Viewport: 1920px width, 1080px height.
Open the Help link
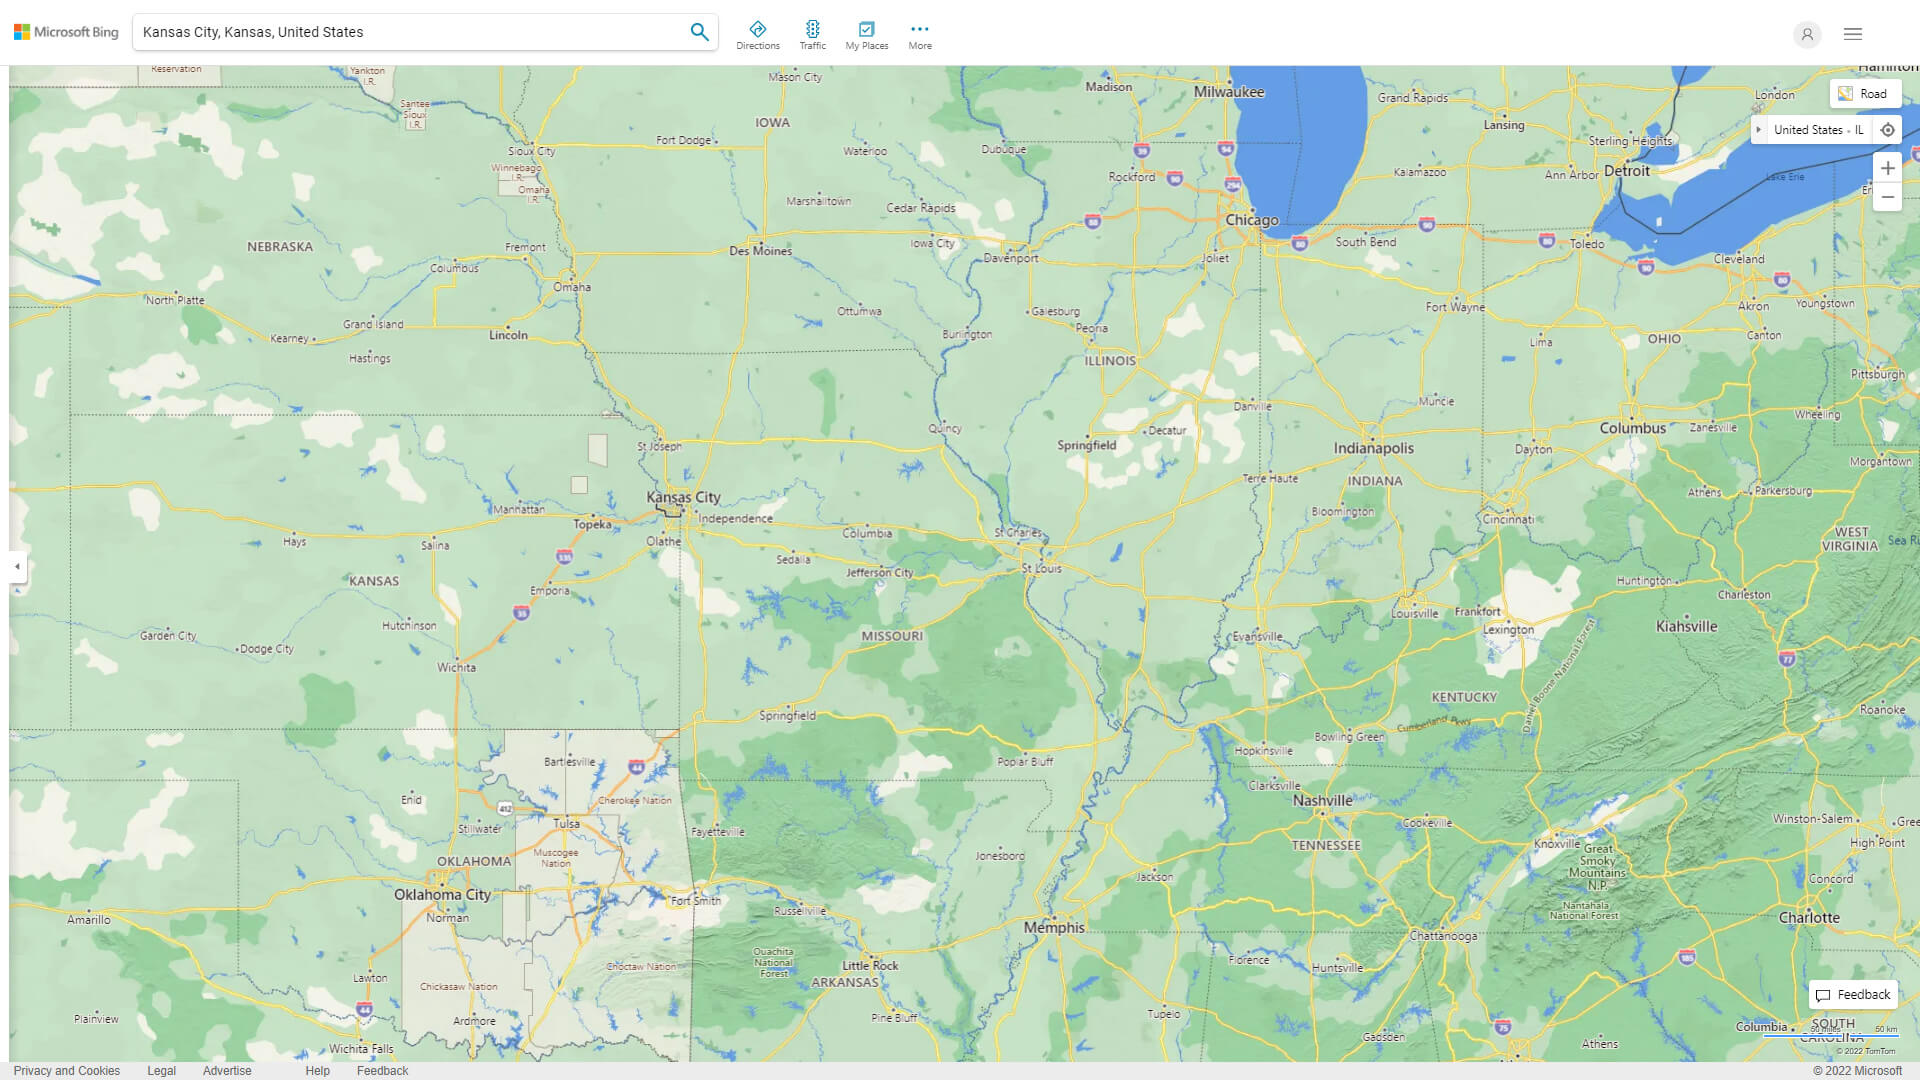[317, 1070]
